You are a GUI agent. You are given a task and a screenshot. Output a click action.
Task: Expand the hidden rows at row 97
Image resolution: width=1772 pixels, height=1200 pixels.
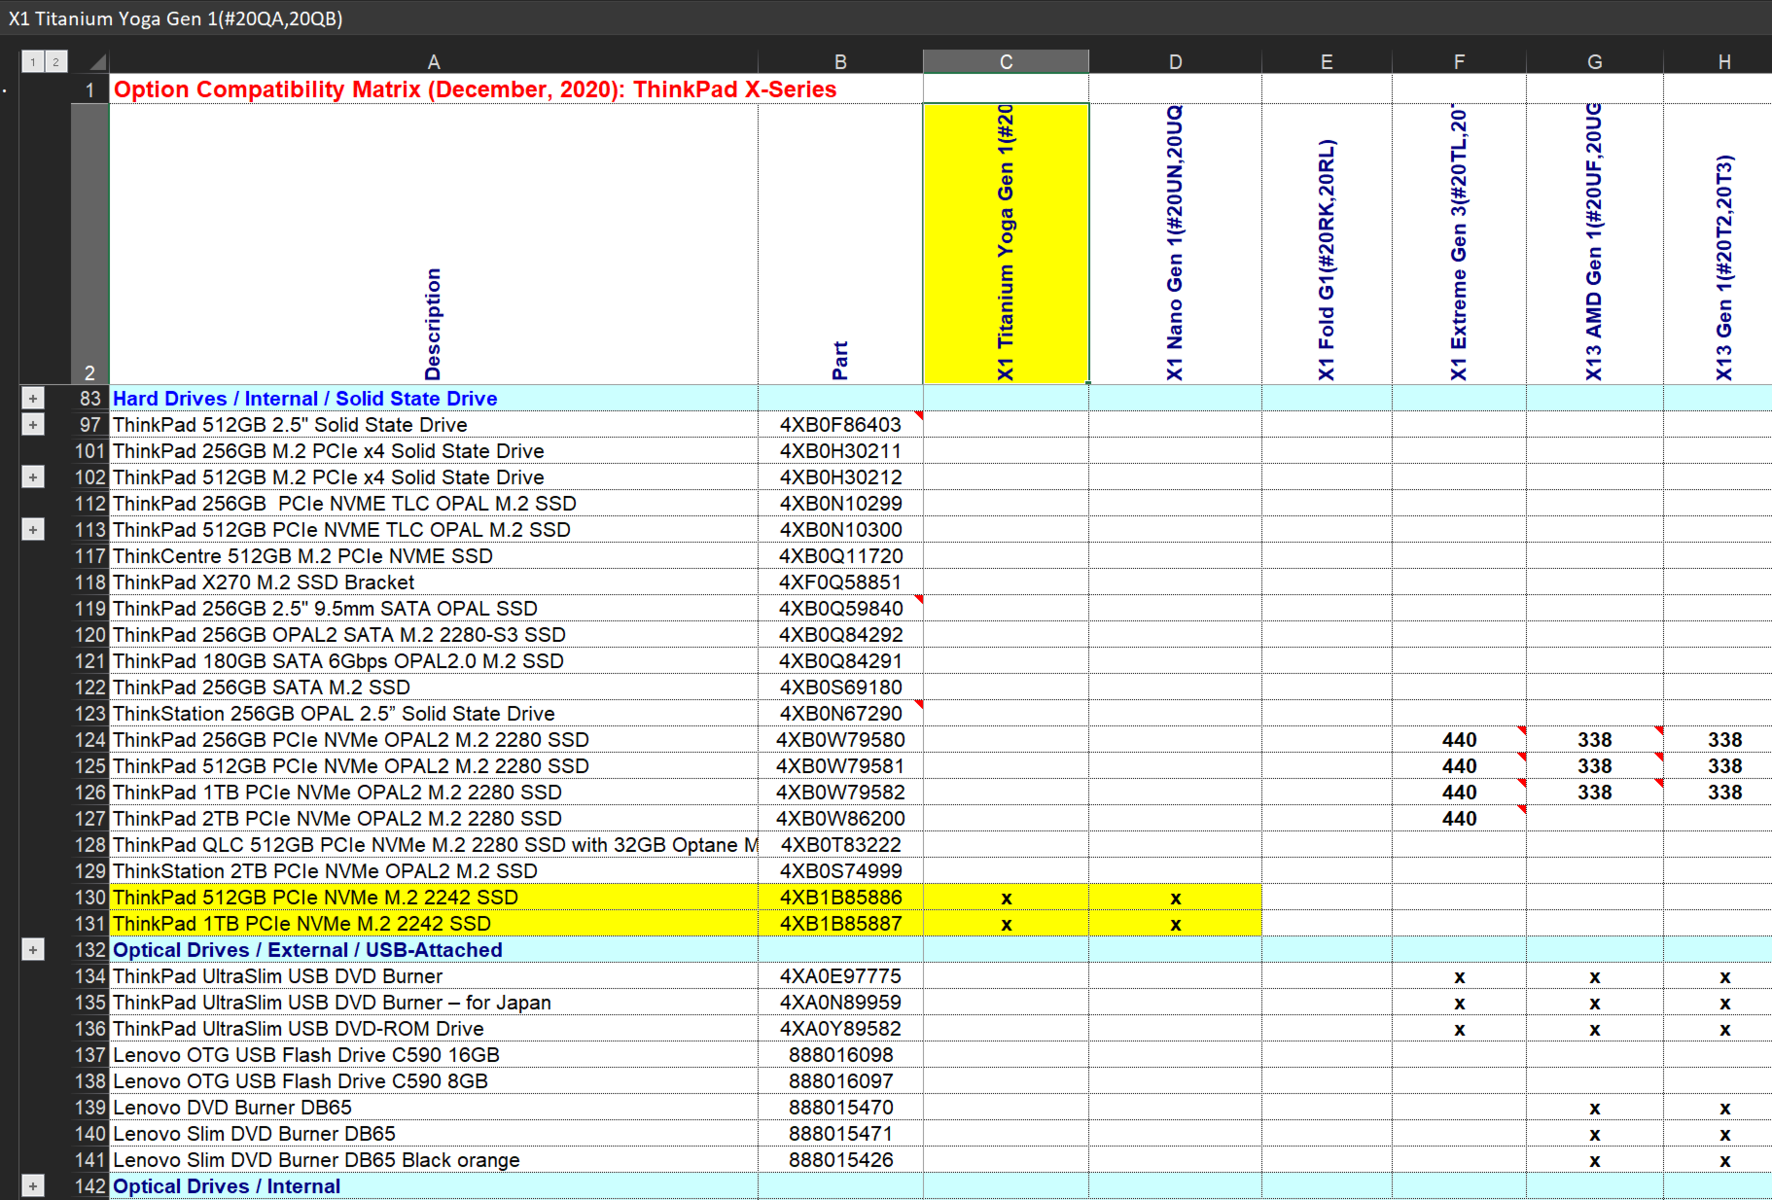33,425
